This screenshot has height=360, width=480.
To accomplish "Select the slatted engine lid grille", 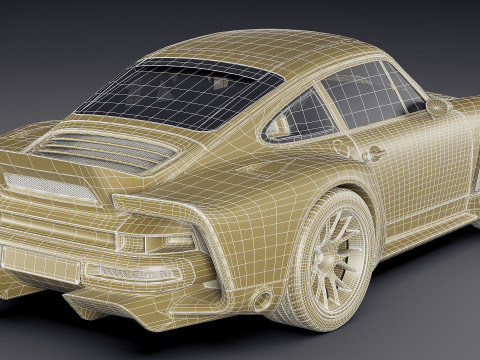I will 107,151.
